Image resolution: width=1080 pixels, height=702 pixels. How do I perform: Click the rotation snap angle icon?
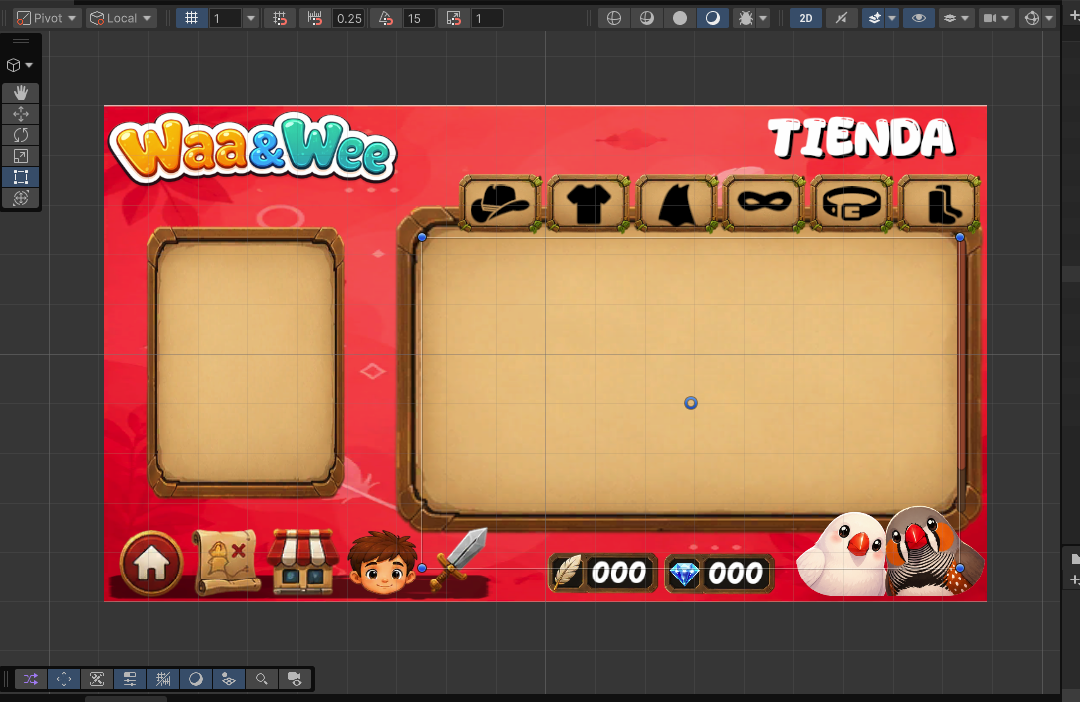(x=386, y=19)
